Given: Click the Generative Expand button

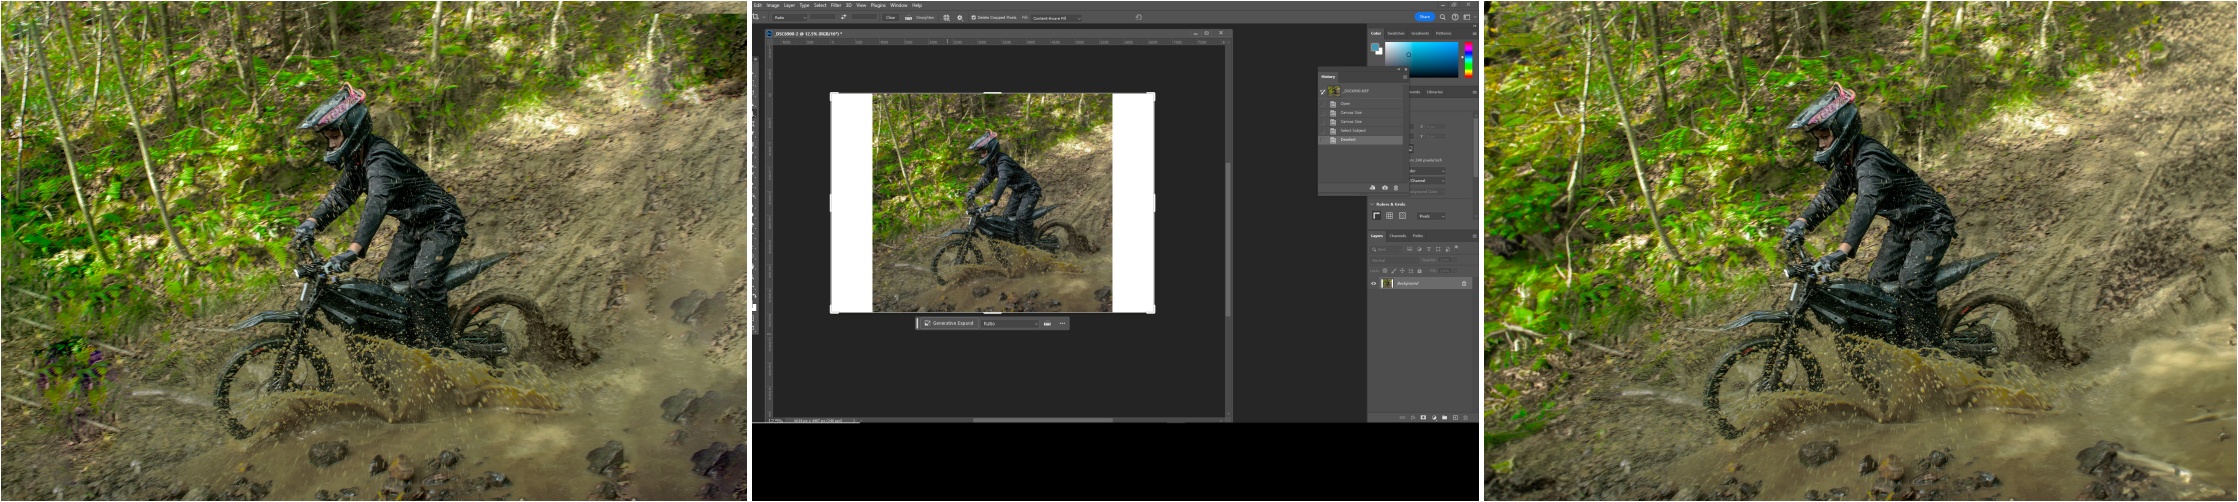Looking at the screenshot, I should pos(948,323).
